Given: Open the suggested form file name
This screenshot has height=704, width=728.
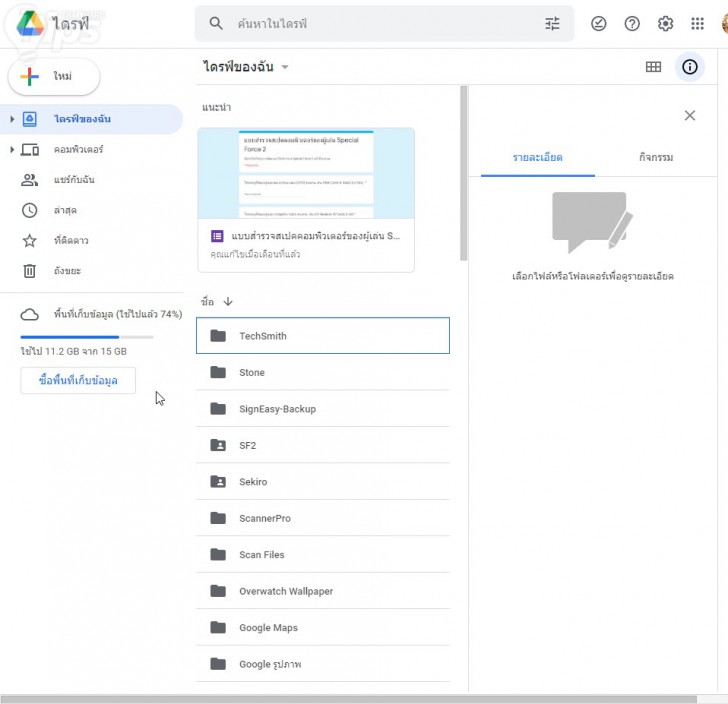Looking at the screenshot, I should pyautogui.click(x=315, y=236).
